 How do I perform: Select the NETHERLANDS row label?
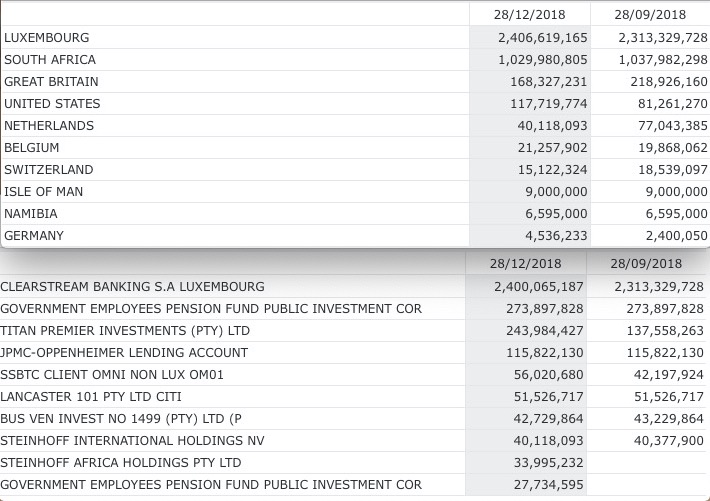49,125
